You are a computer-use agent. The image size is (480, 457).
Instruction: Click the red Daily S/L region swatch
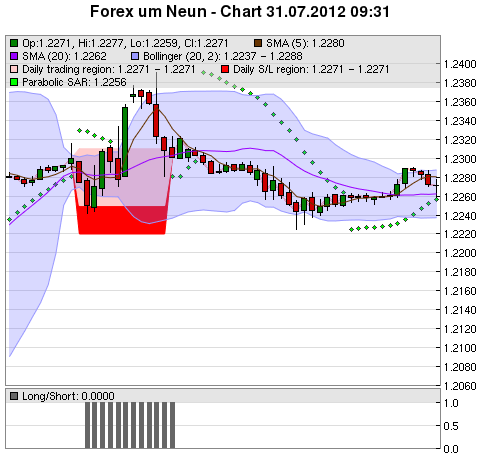[x=225, y=69]
